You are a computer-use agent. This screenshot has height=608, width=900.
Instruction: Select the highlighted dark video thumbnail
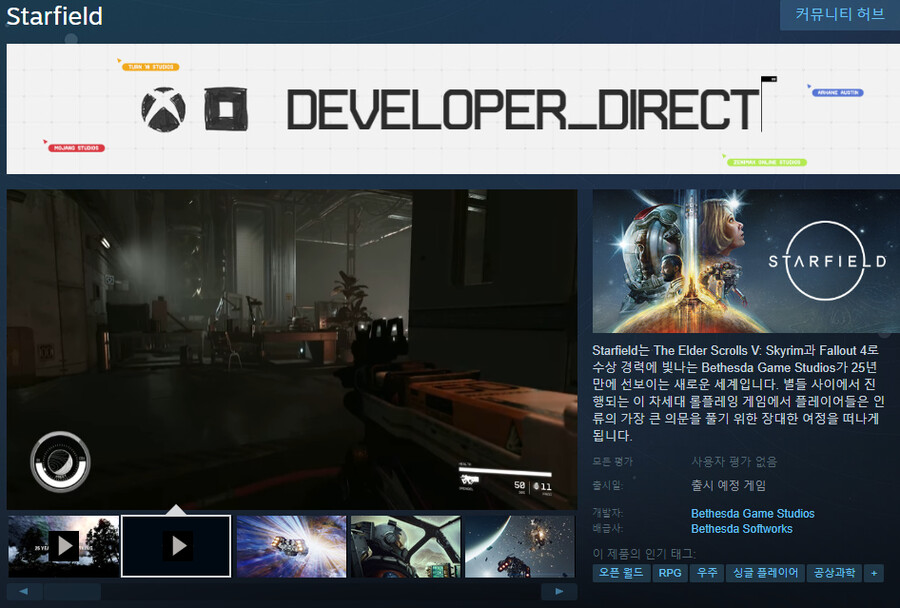(176, 545)
